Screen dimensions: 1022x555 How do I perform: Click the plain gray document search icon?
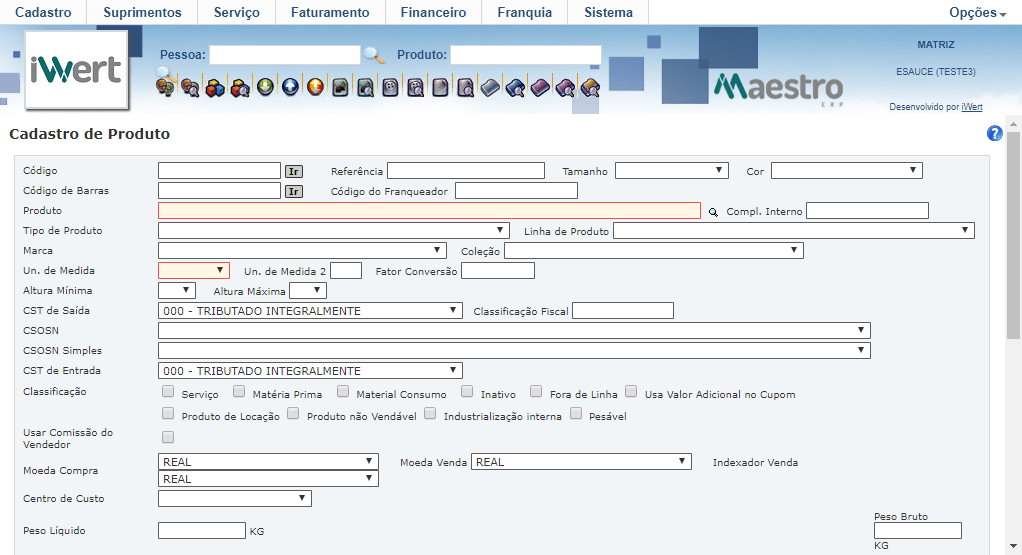pyautogui.click(x=465, y=87)
